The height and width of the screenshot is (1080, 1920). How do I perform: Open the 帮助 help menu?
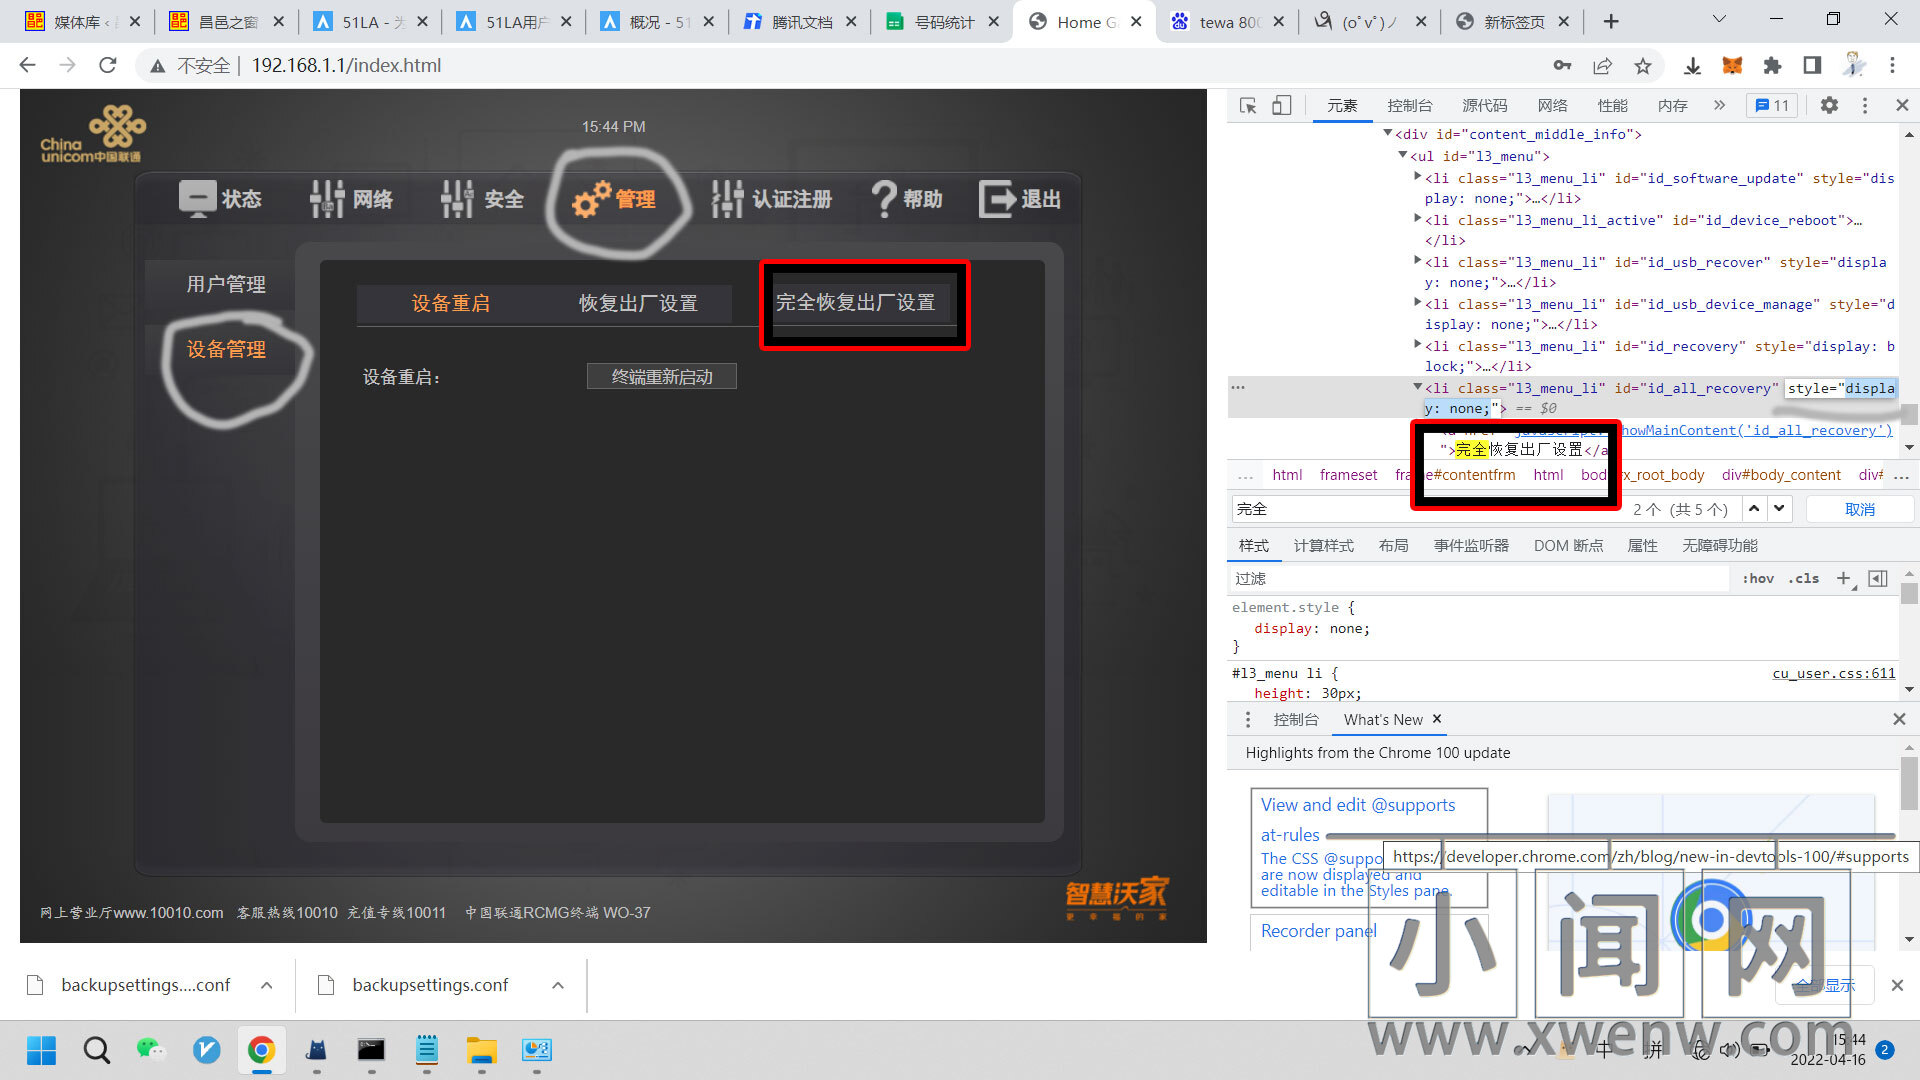(x=907, y=199)
